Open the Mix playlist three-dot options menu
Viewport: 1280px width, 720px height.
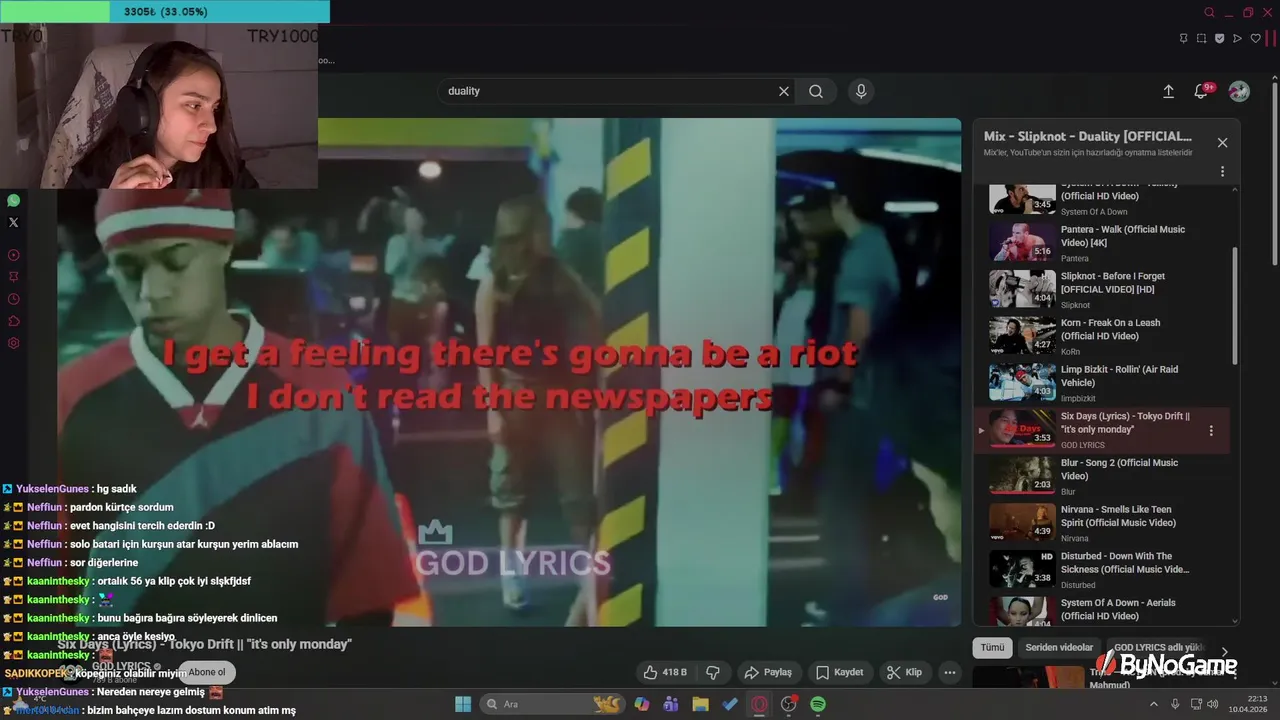point(1222,171)
